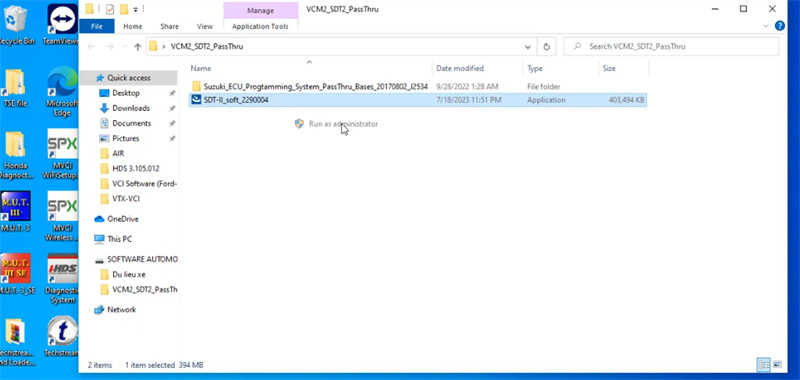This screenshot has width=800, height=380.
Task: Switch to large icons view
Action: (777, 365)
